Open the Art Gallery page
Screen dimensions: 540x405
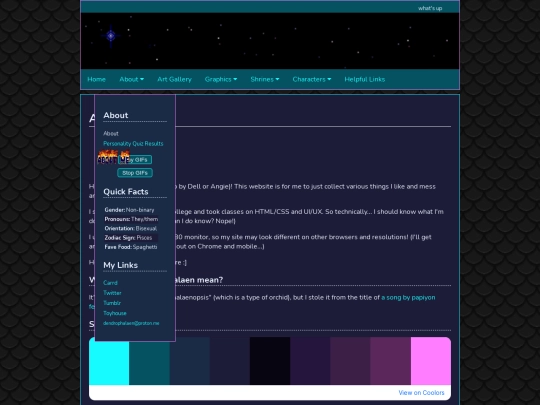click(x=174, y=79)
